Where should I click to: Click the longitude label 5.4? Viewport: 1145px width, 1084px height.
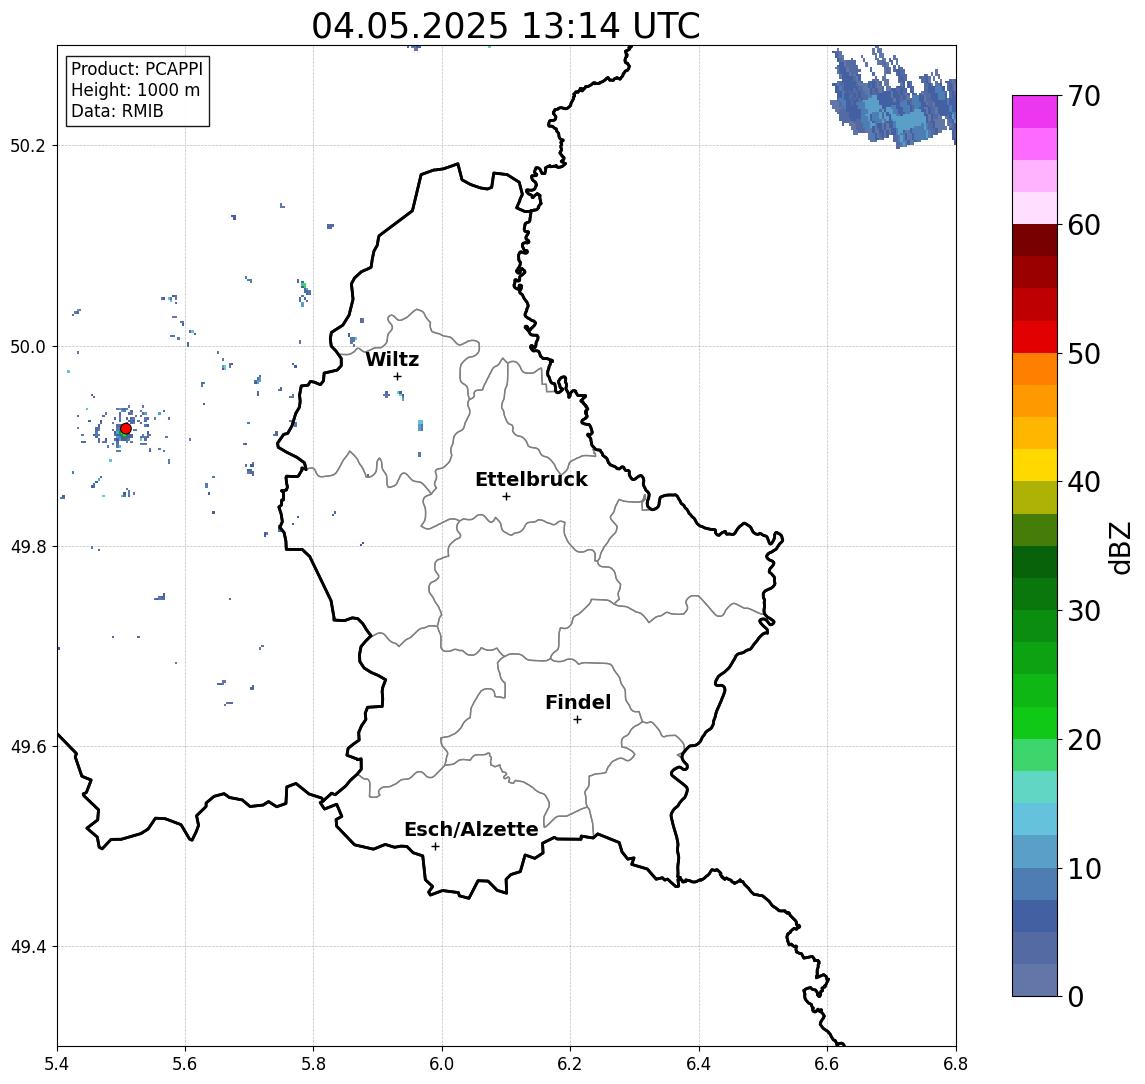coord(57,1064)
